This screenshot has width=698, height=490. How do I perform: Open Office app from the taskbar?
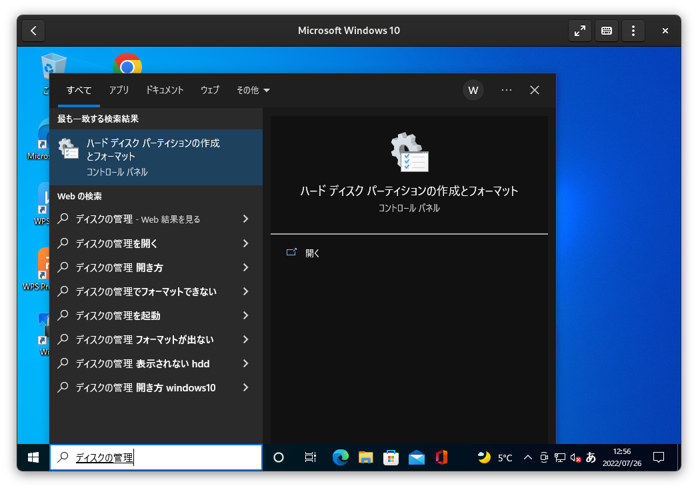tap(442, 457)
